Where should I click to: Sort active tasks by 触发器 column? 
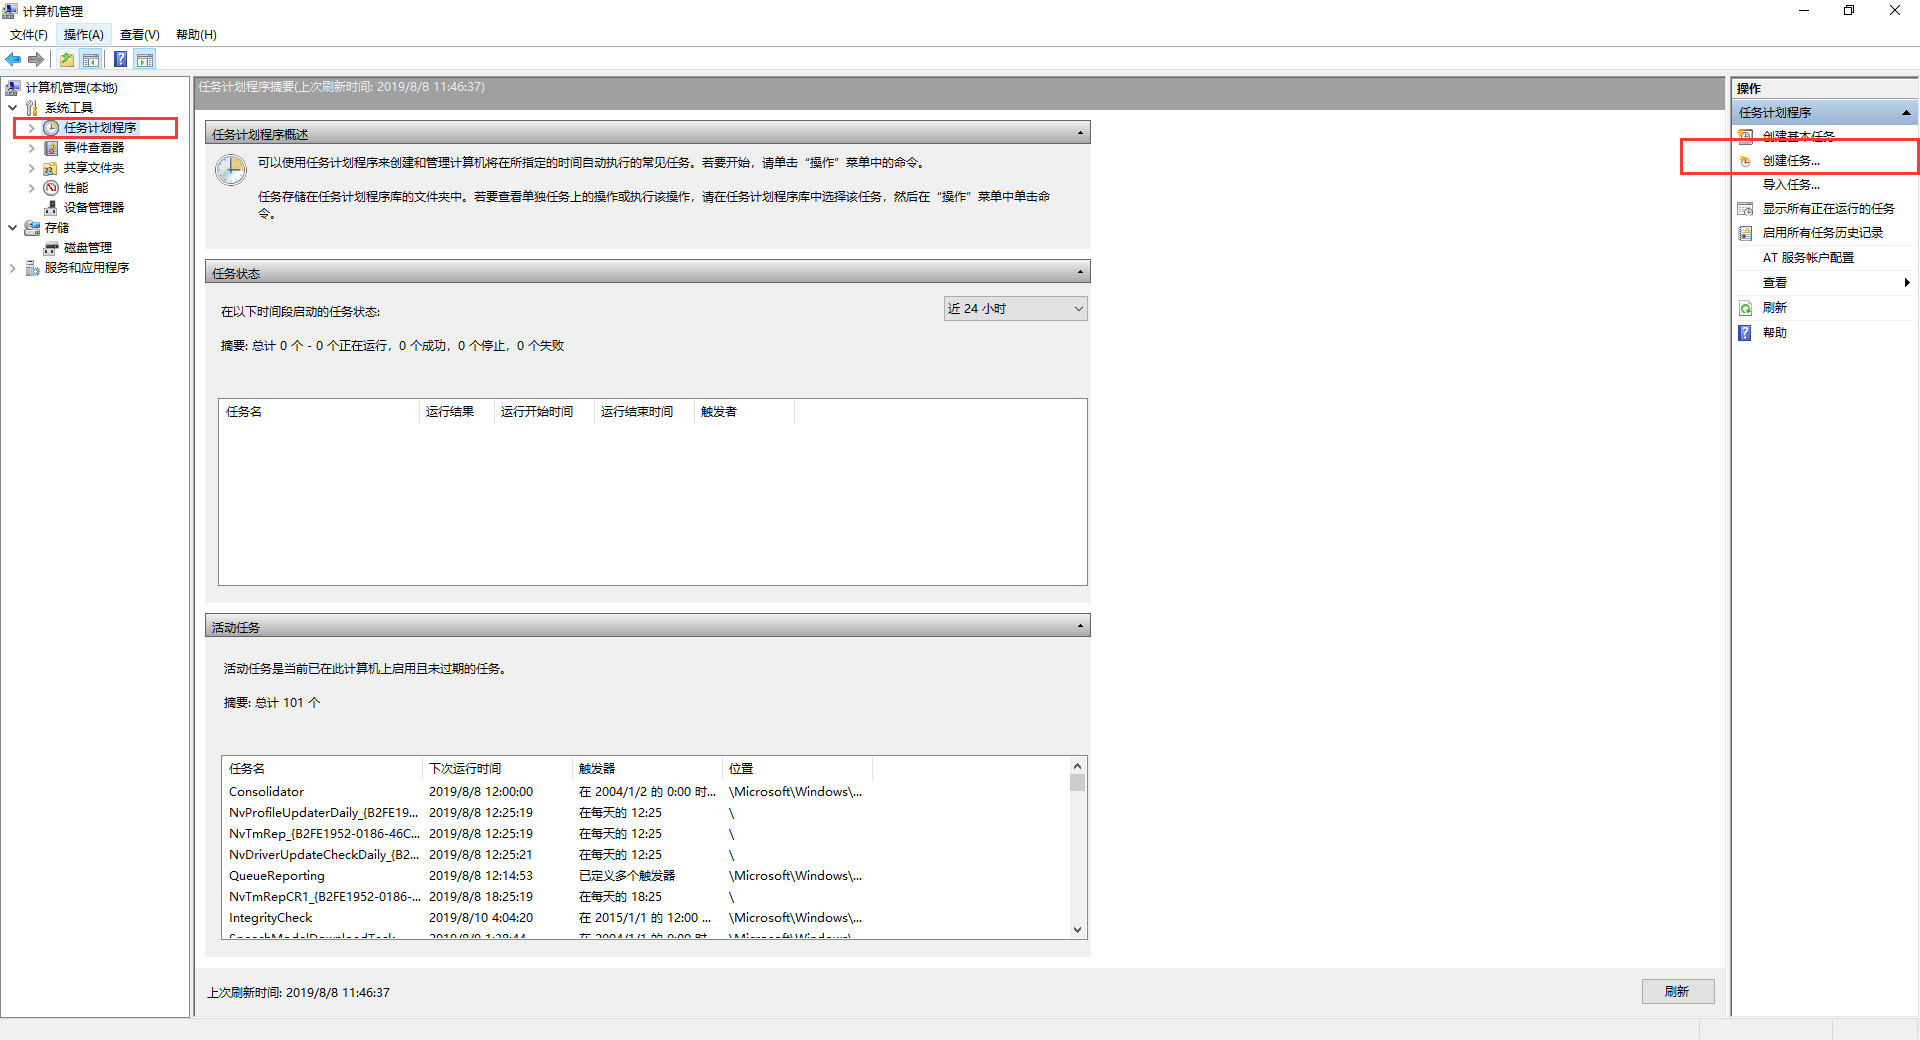(647, 769)
